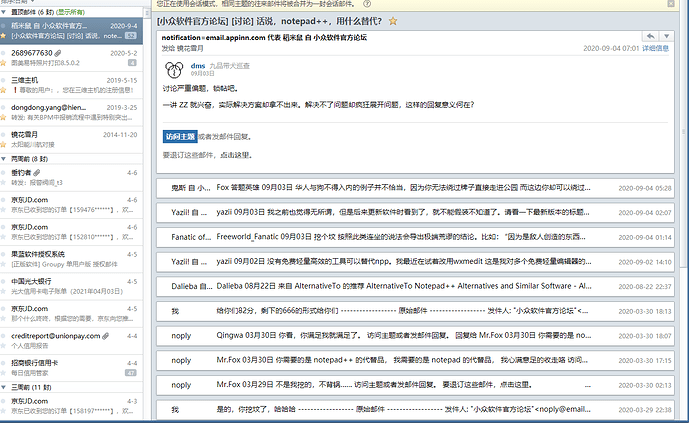Viewport: 689px width, 423px height.
Task: Toggle read status dot of 垂钓者 mail
Action: click(3, 173)
